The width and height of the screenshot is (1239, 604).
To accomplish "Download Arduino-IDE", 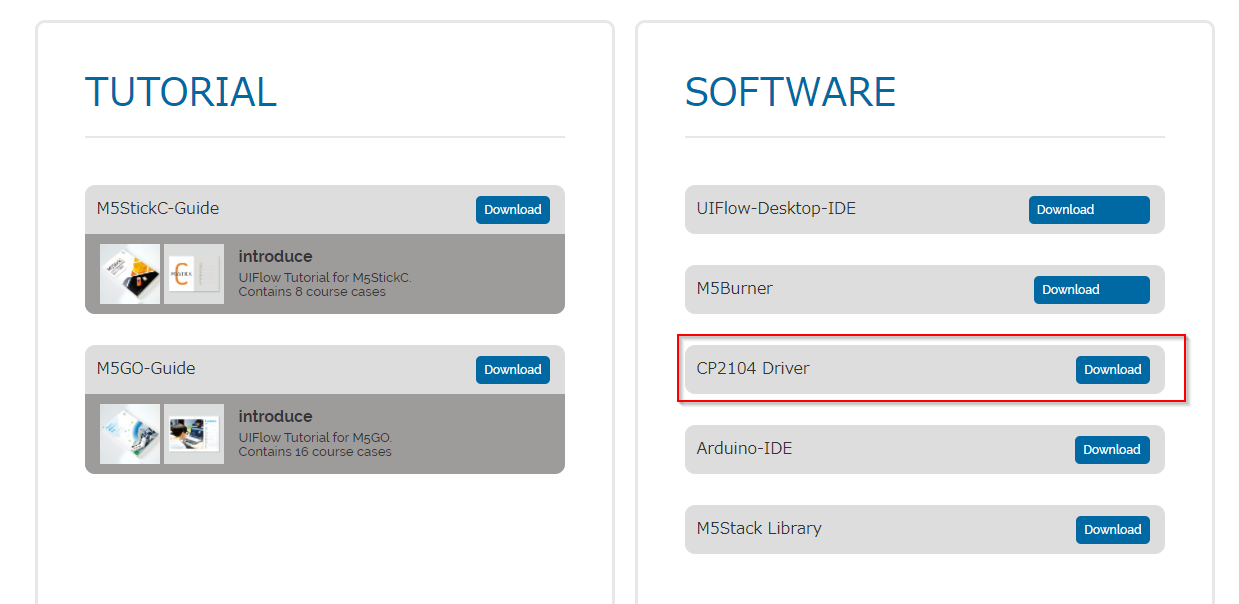I will pyautogui.click(x=1112, y=450).
